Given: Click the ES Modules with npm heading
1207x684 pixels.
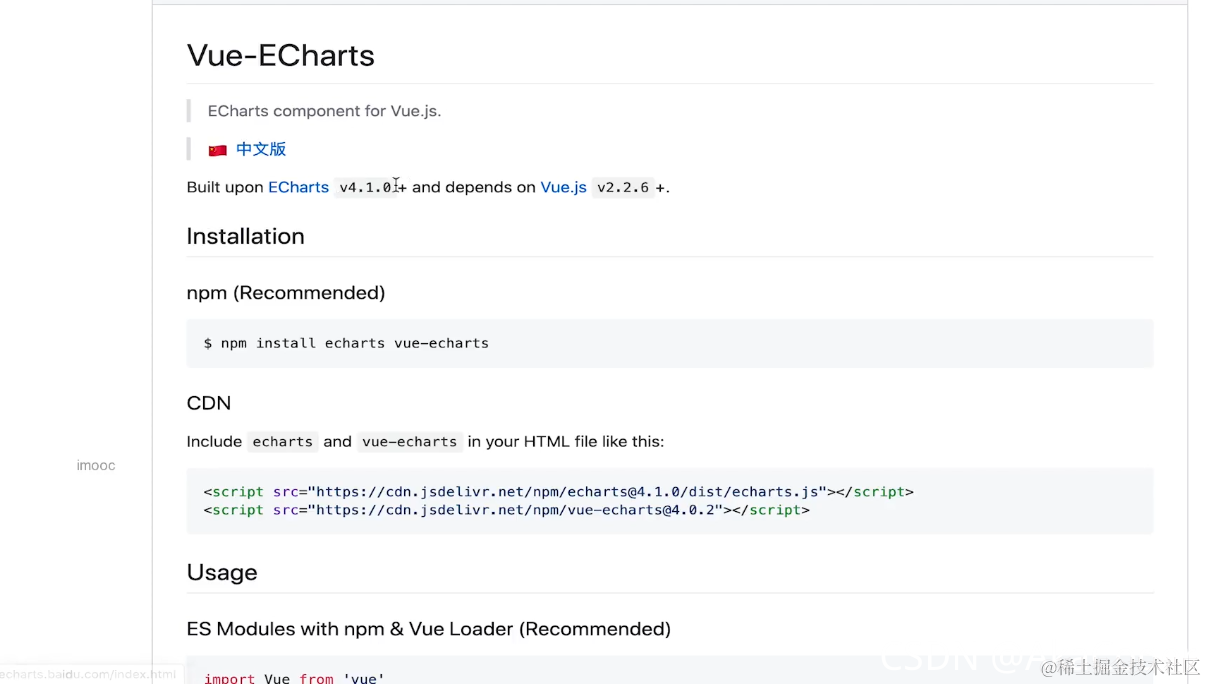Looking at the screenshot, I should pos(428,629).
